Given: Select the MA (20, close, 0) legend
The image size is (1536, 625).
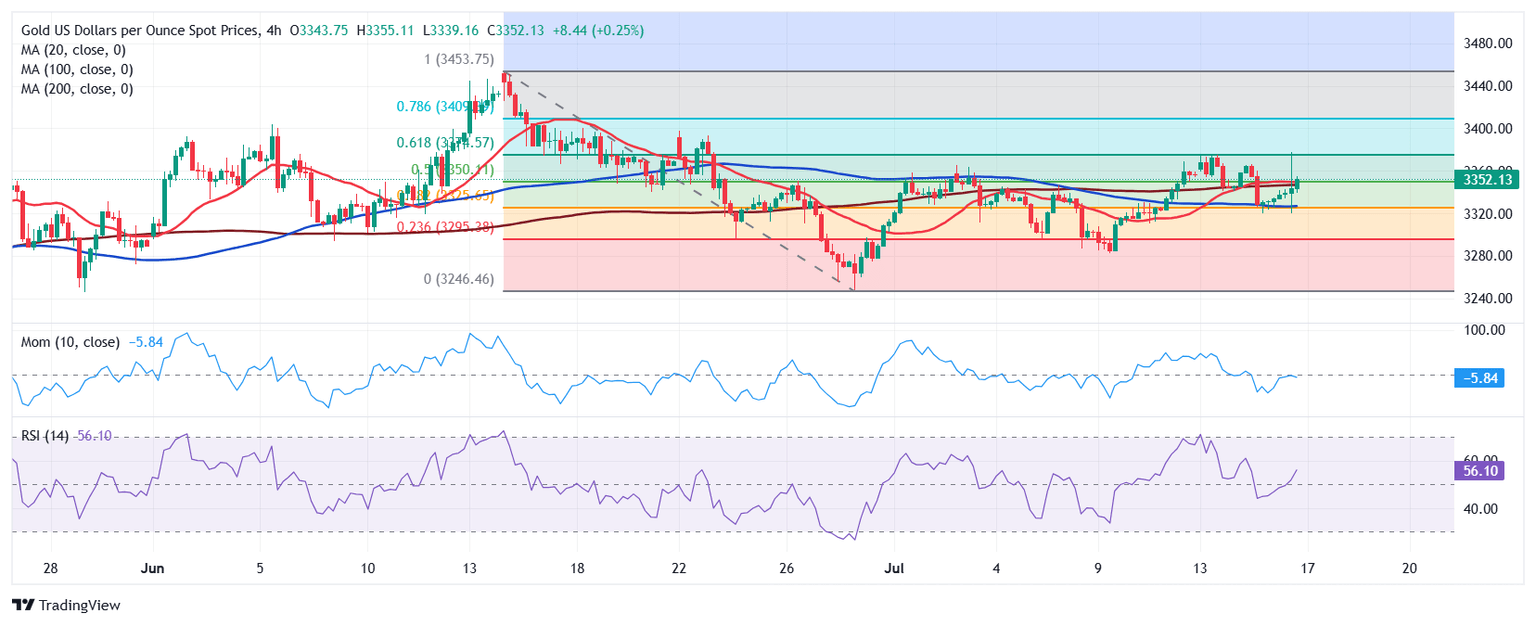Looking at the screenshot, I should tap(77, 50).
